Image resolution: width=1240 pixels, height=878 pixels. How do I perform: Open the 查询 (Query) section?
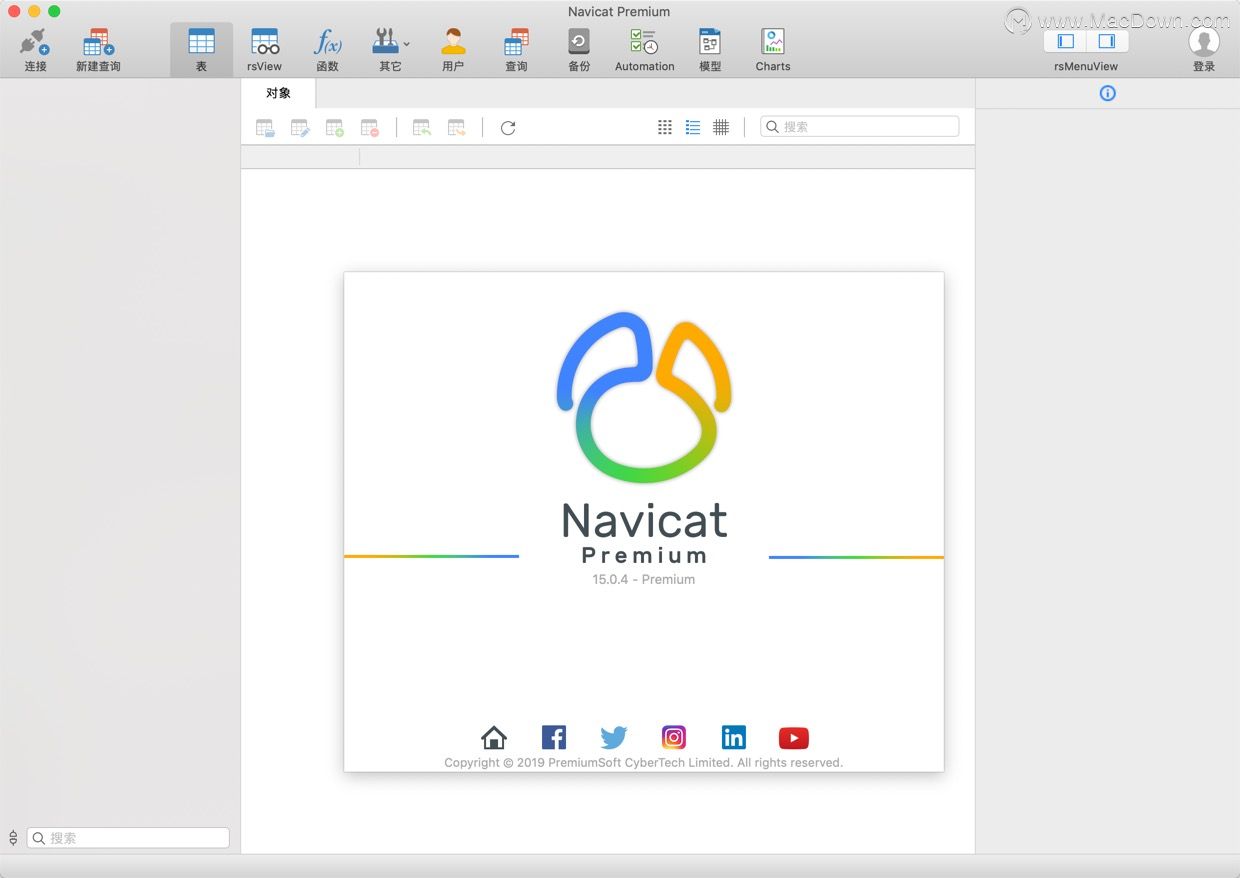tap(516, 50)
